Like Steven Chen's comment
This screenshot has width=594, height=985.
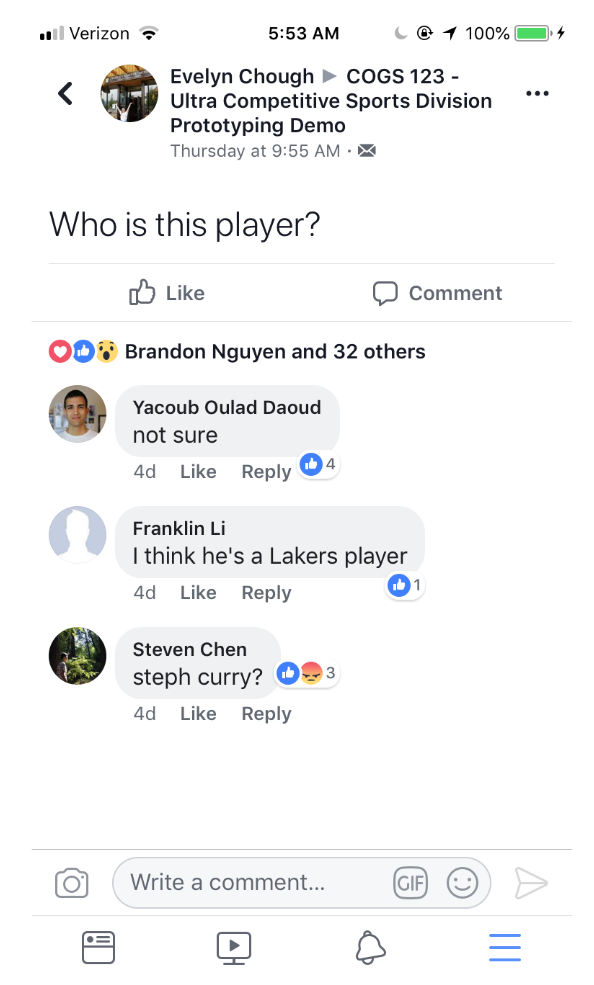pyautogui.click(x=198, y=714)
